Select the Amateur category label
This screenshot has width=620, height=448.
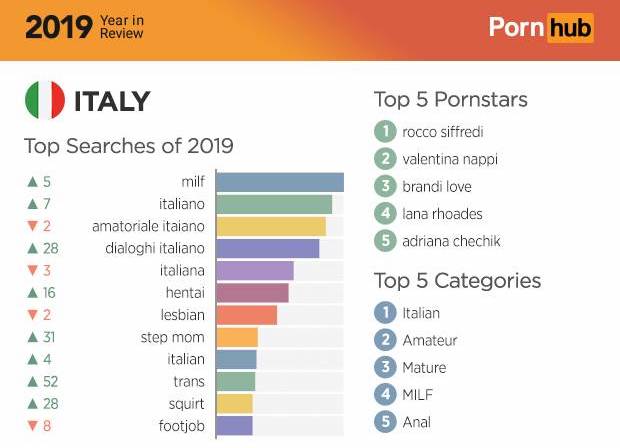tap(430, 340)
